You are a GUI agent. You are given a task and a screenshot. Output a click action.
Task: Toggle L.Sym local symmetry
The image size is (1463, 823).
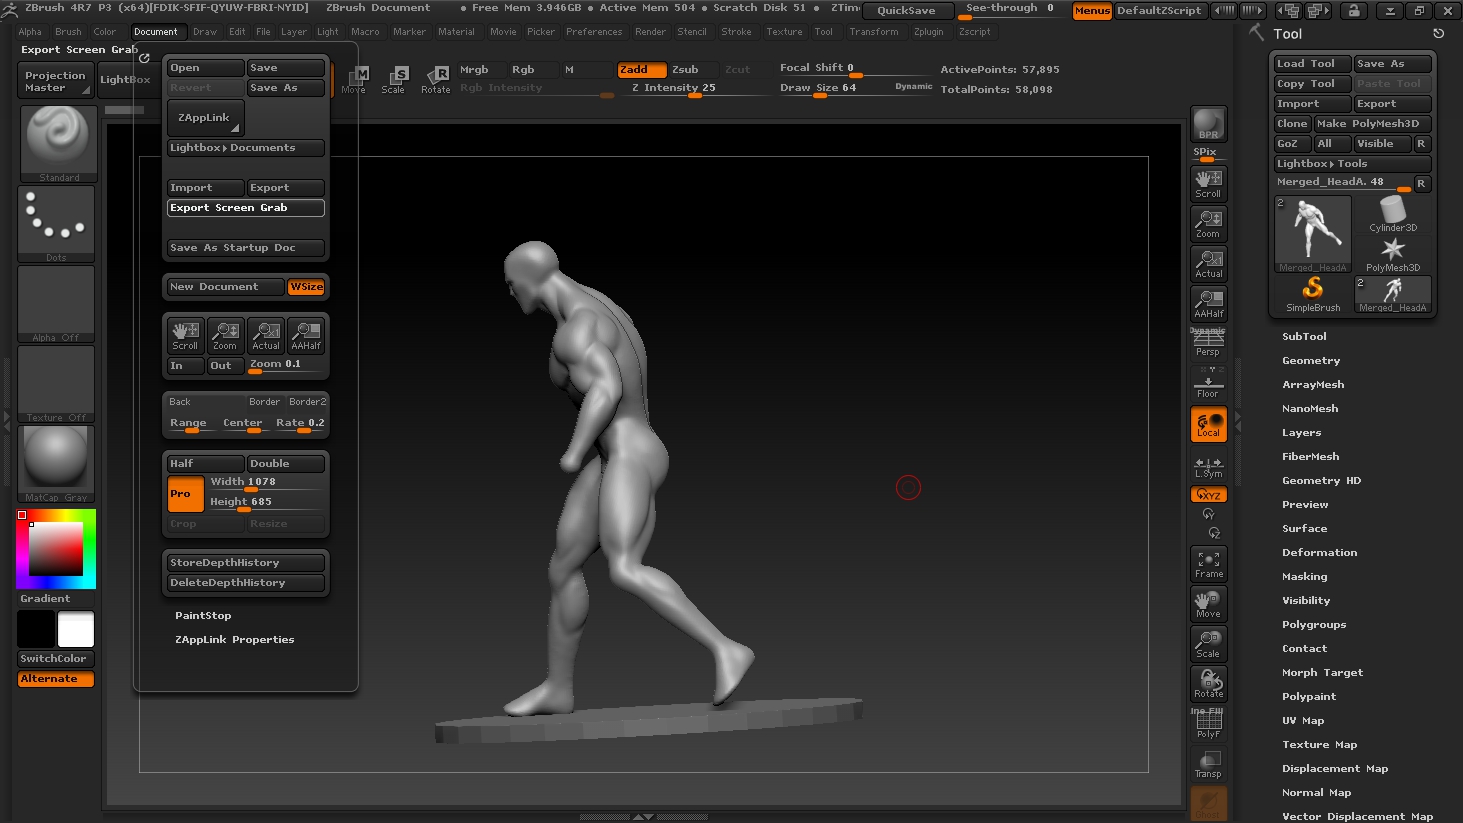(1208, 467)
